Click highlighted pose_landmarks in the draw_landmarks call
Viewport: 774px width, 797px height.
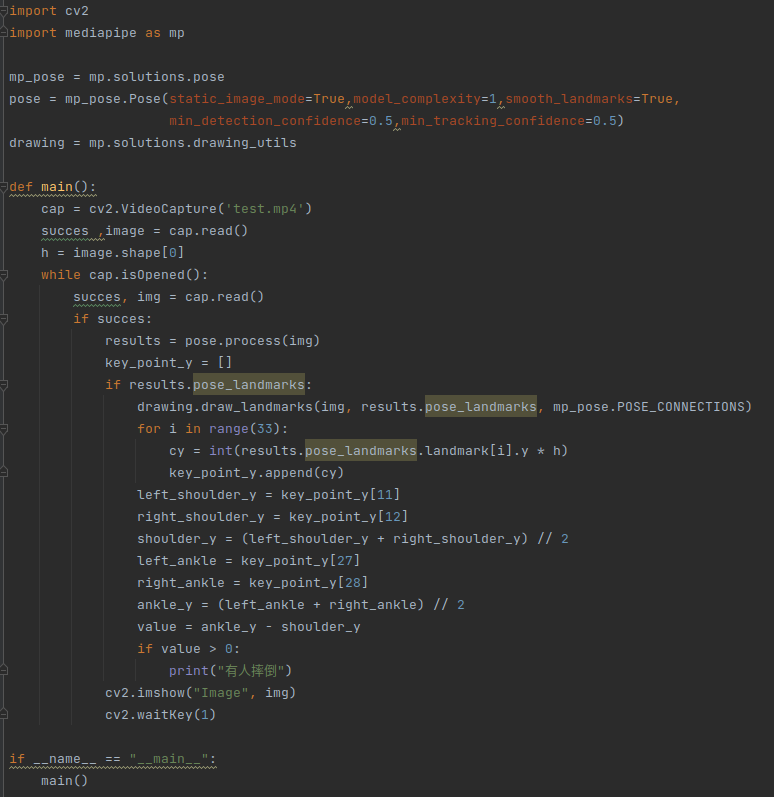(x=481, y=407)
